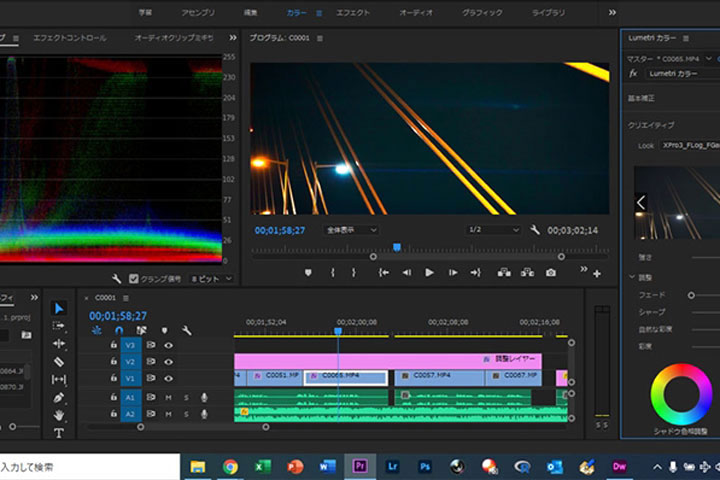Collapse the 調整 section

click(632, 277)
